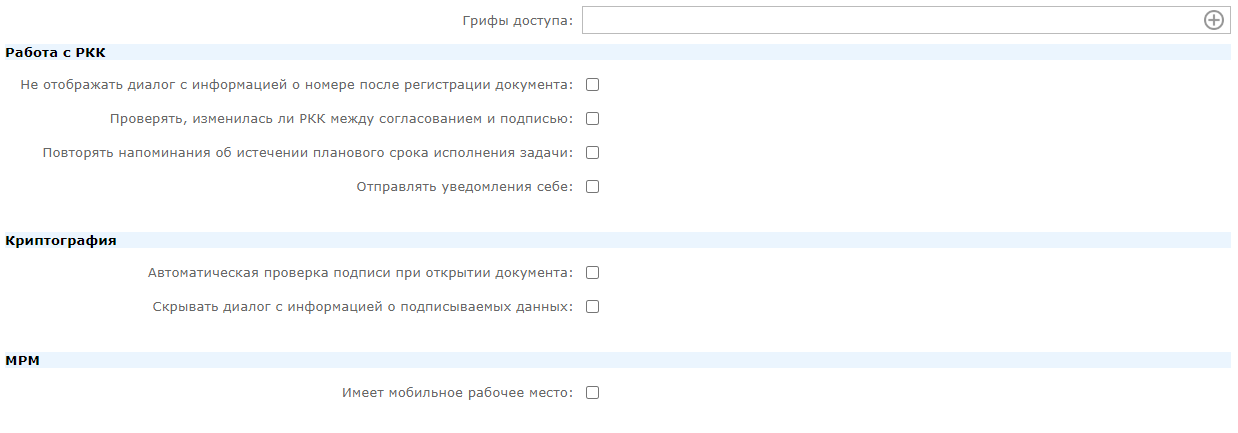Image resolution: width=1238 pixels, height=433 pixels.
Task: Tick 'Проверять, изменилась ли РКК' checkbox
Action: pos(592,119)
